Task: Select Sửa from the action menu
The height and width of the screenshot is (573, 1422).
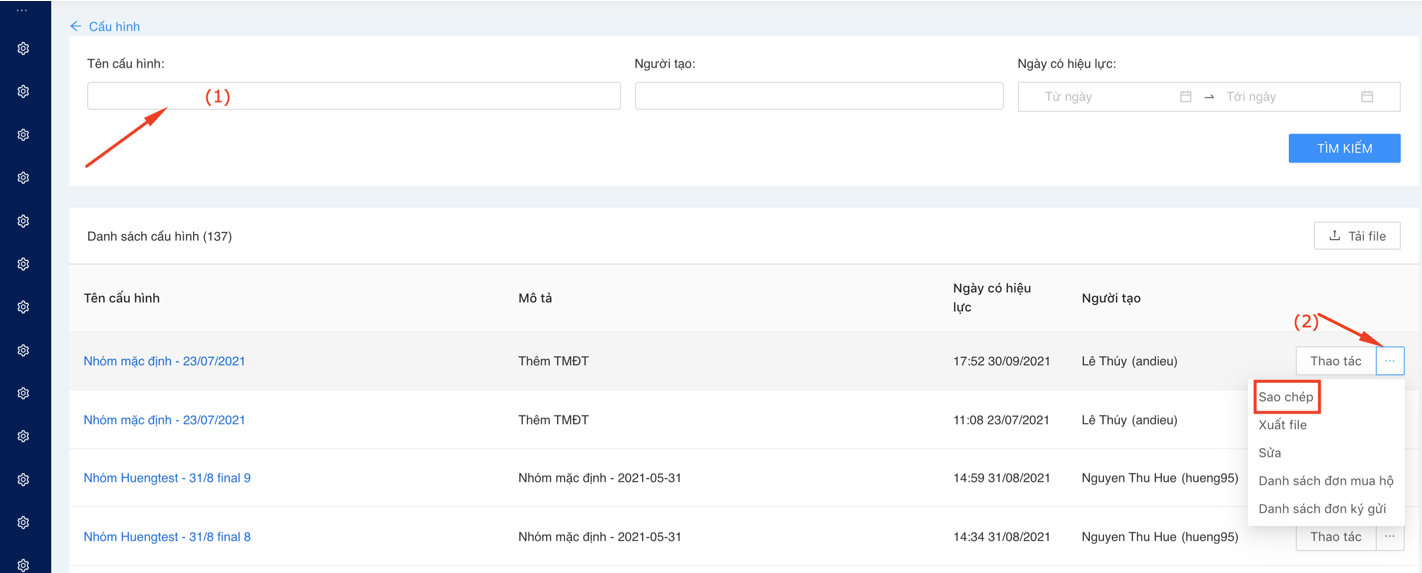Action: pyautogui.click(x=1269, y=453)
